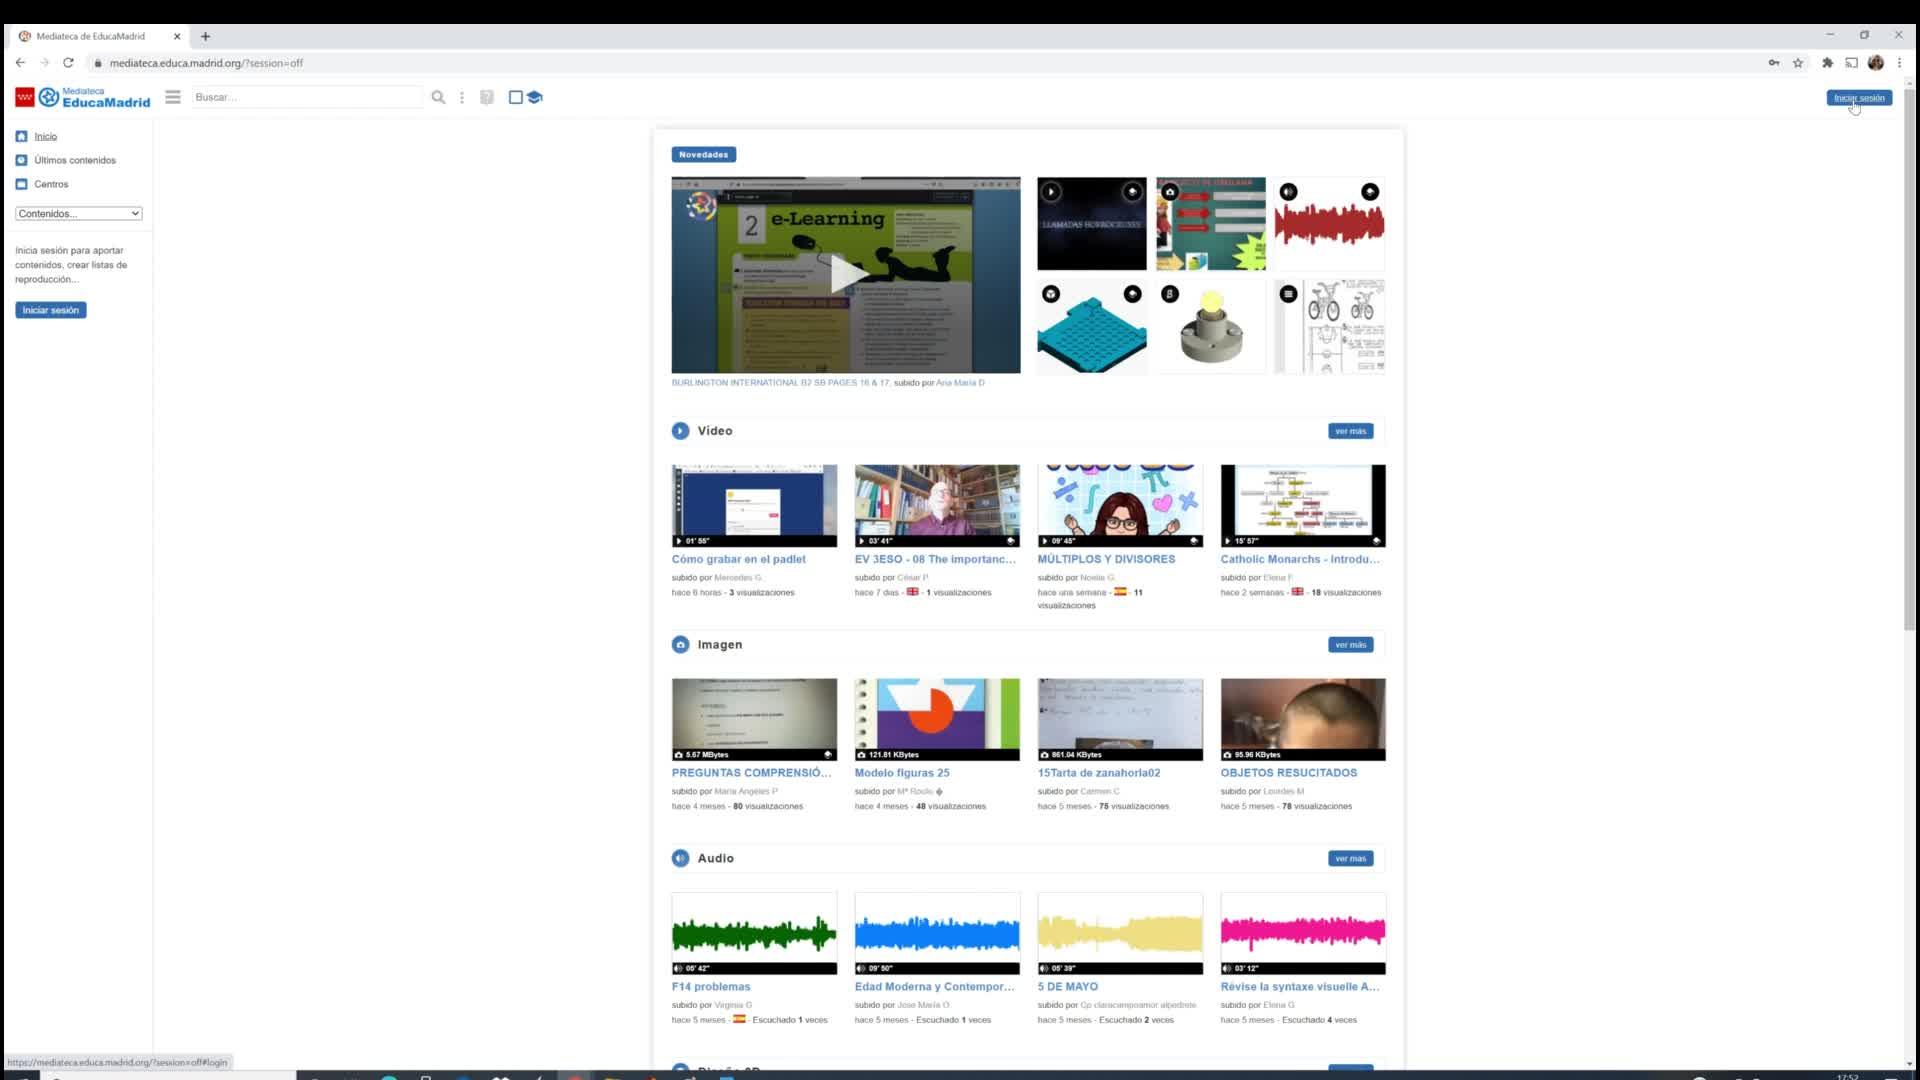
Task: Click 'ver más' beside Audio section
Action: pos(1350,858)
